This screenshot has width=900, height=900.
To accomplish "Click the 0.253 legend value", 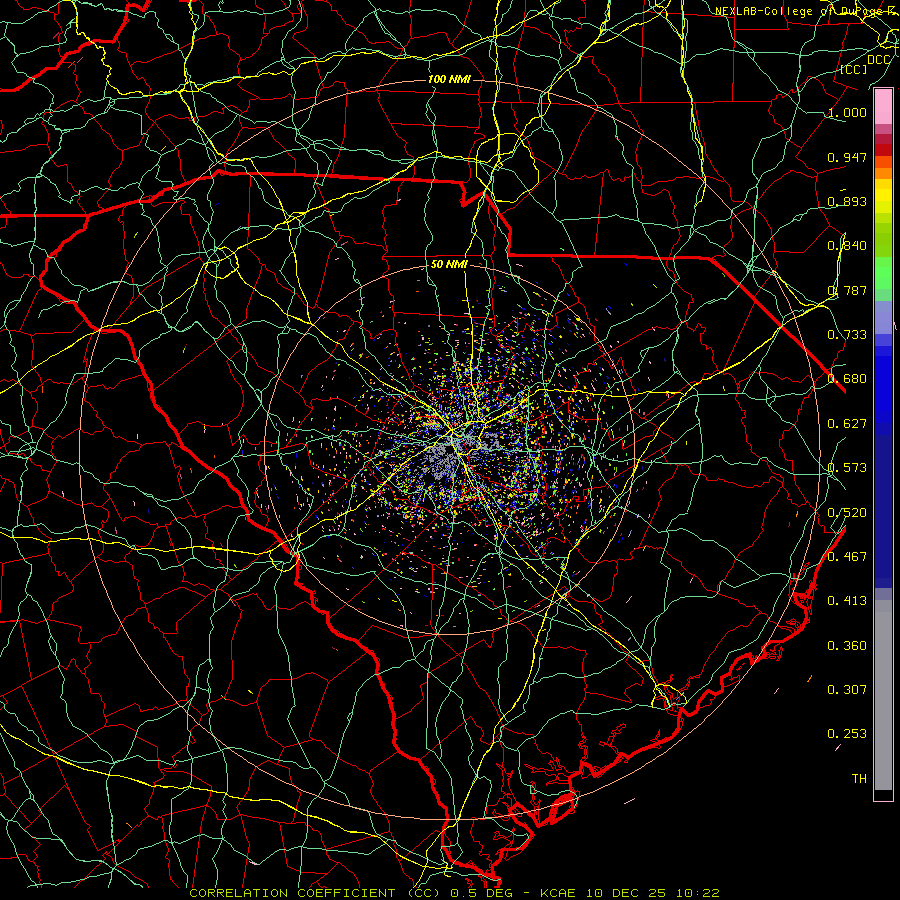I will (847, 734).
